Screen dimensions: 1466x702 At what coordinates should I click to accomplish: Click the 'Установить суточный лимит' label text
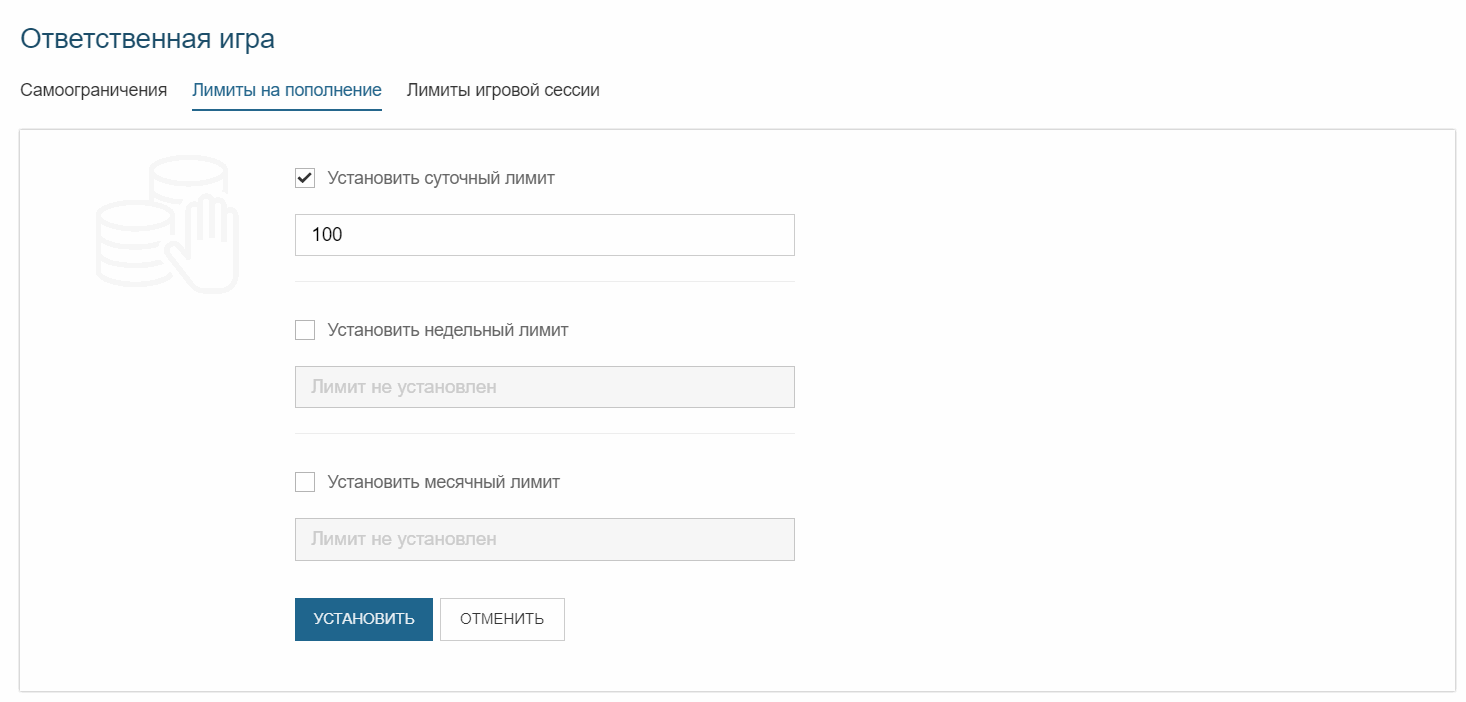(x=440, y=178)
